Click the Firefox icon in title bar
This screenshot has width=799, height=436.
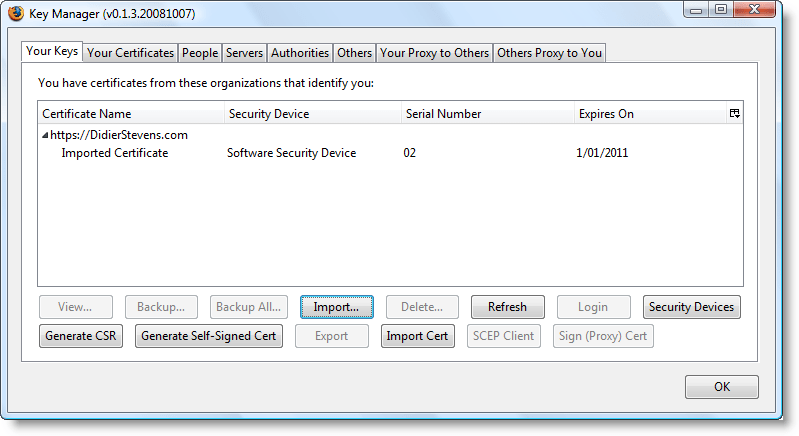(17, 13)
